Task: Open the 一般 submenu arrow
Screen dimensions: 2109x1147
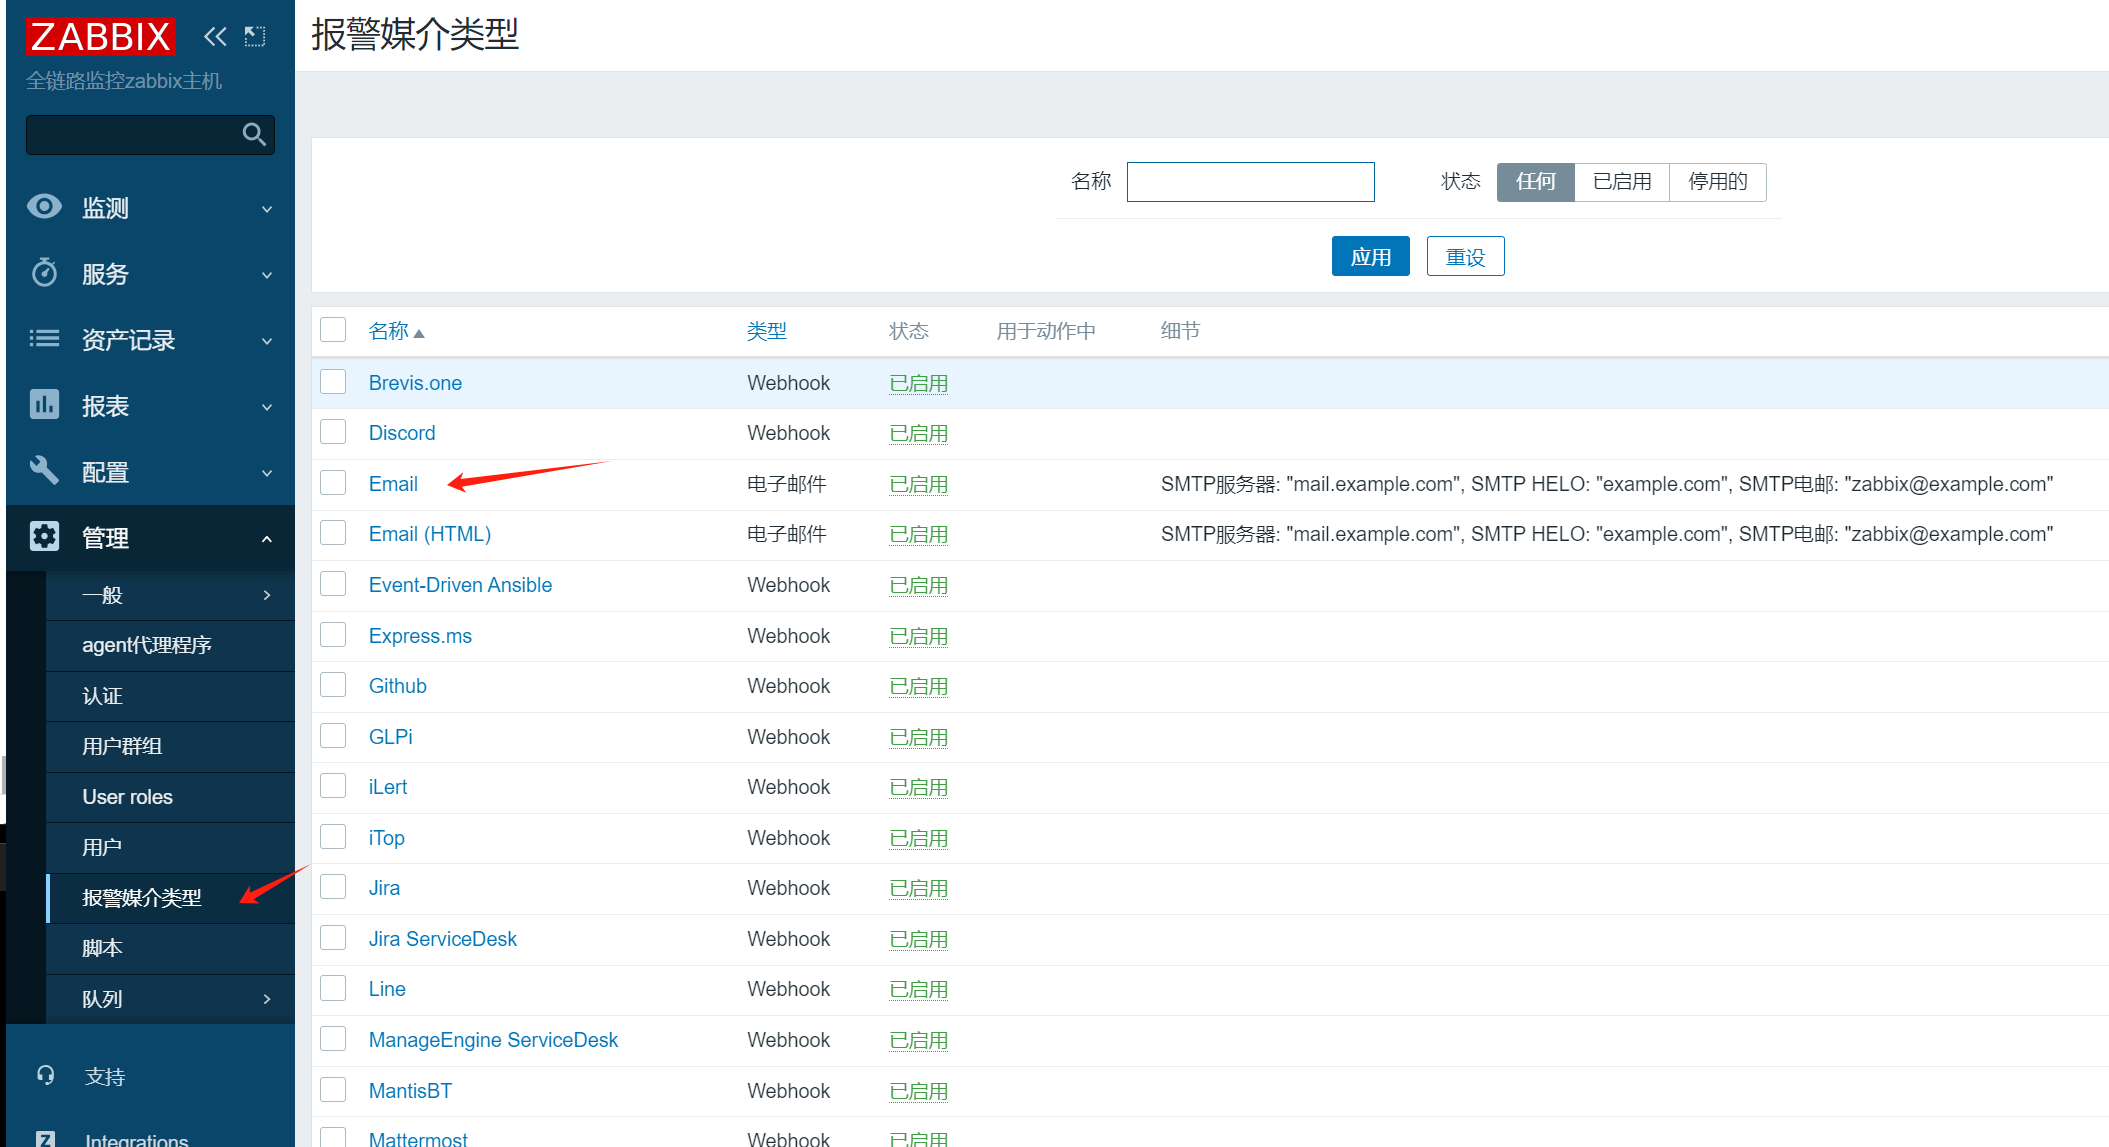Action: 267,595
